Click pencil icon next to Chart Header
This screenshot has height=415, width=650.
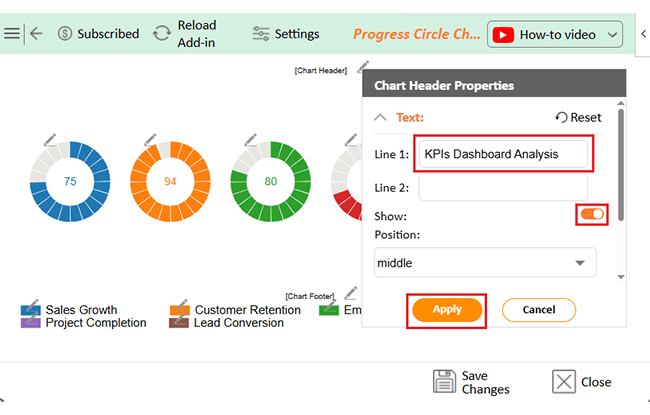point(363,66)
